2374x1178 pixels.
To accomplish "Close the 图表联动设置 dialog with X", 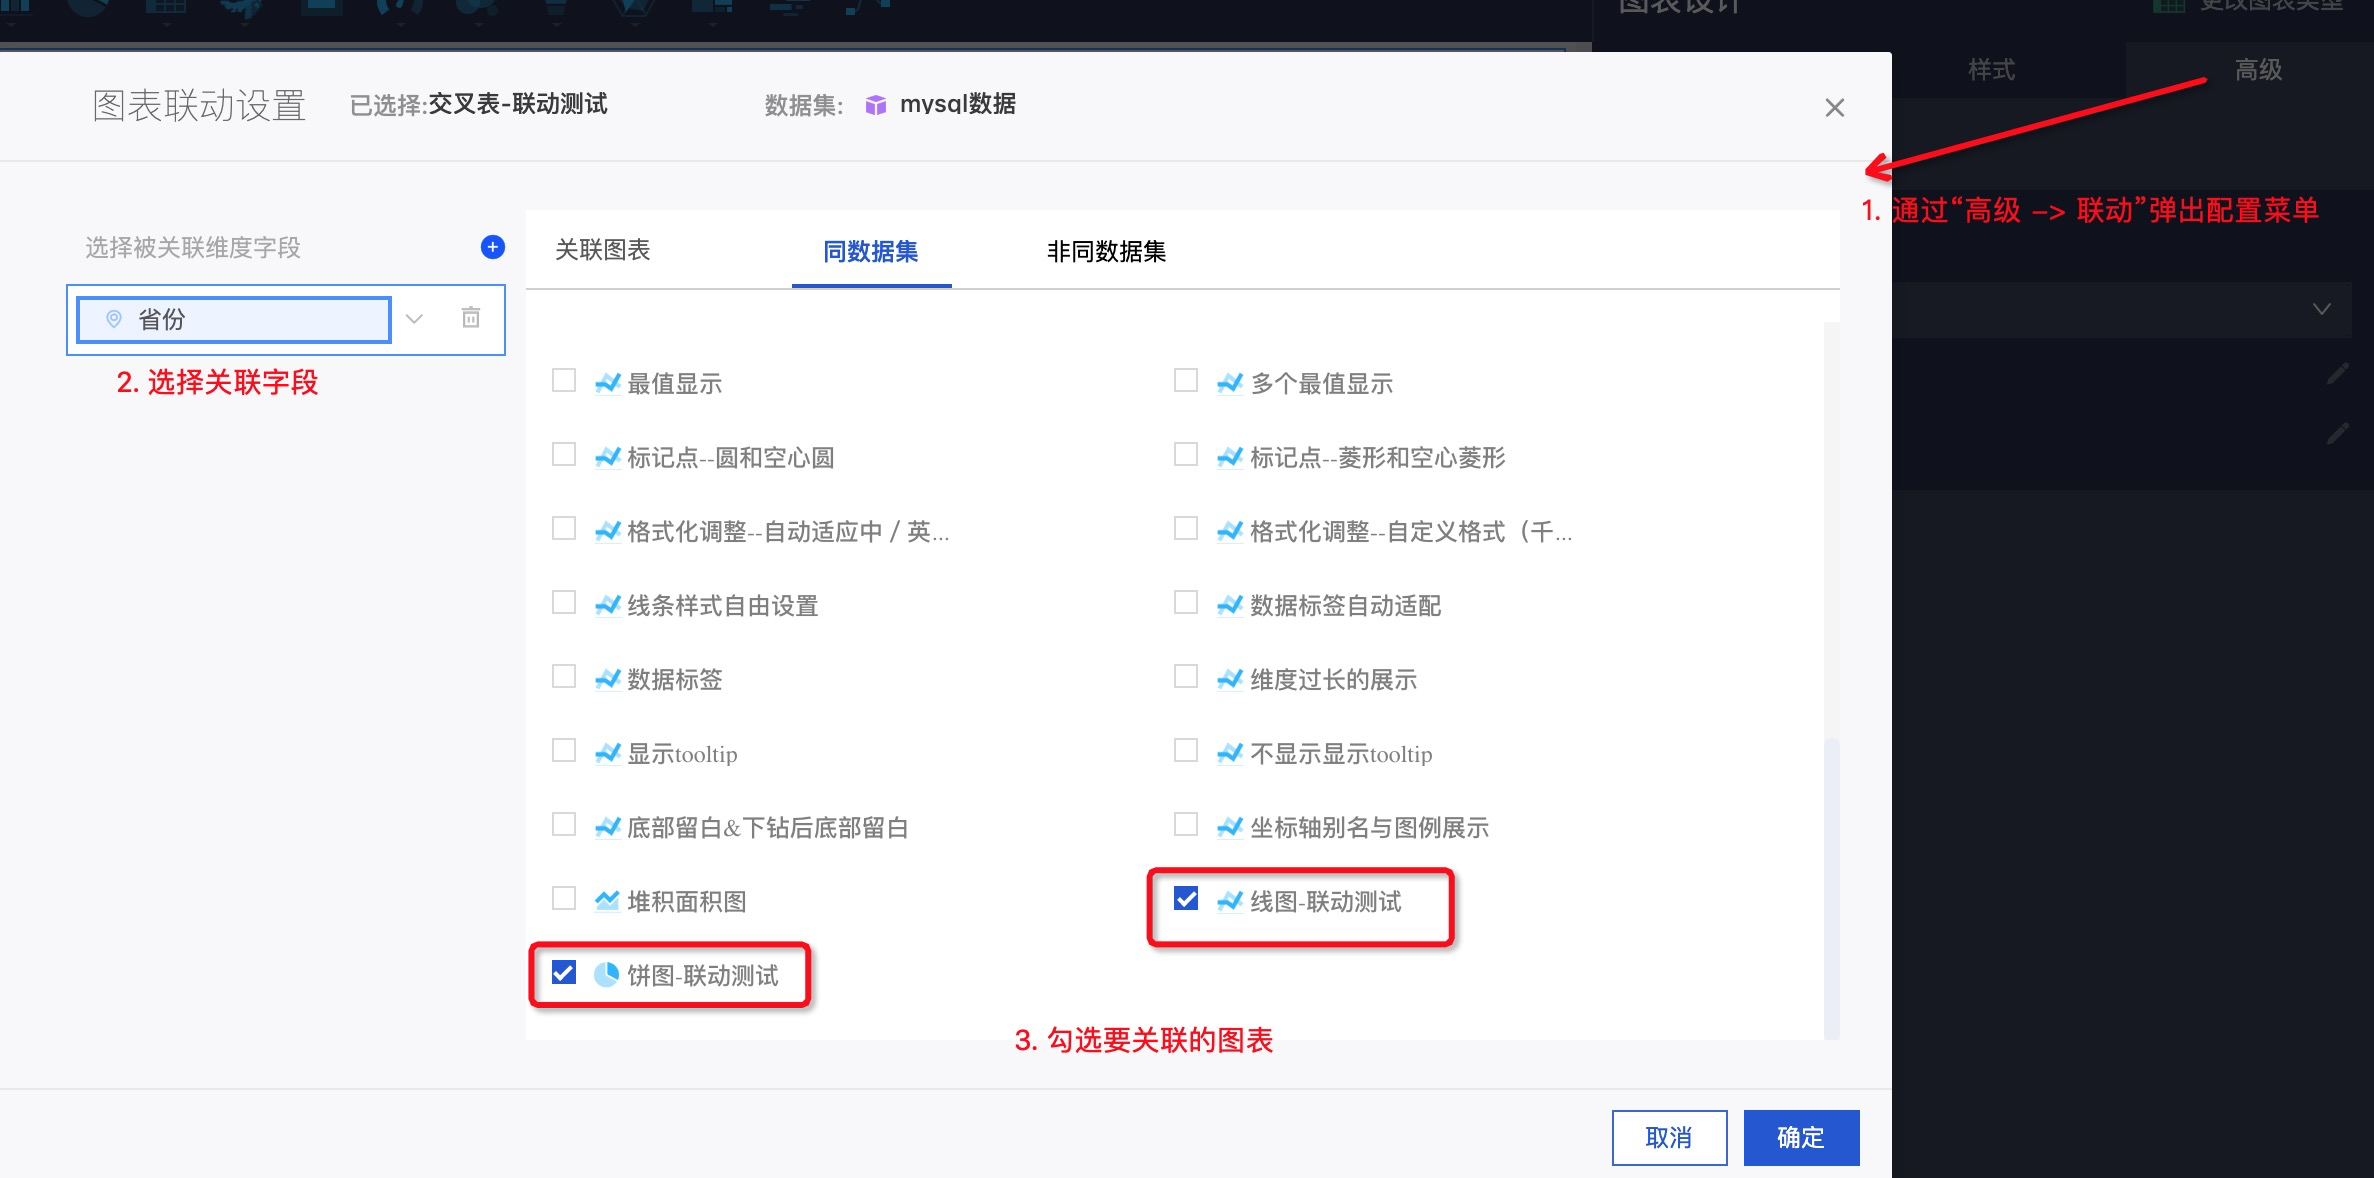I will tap(1834, 108).
